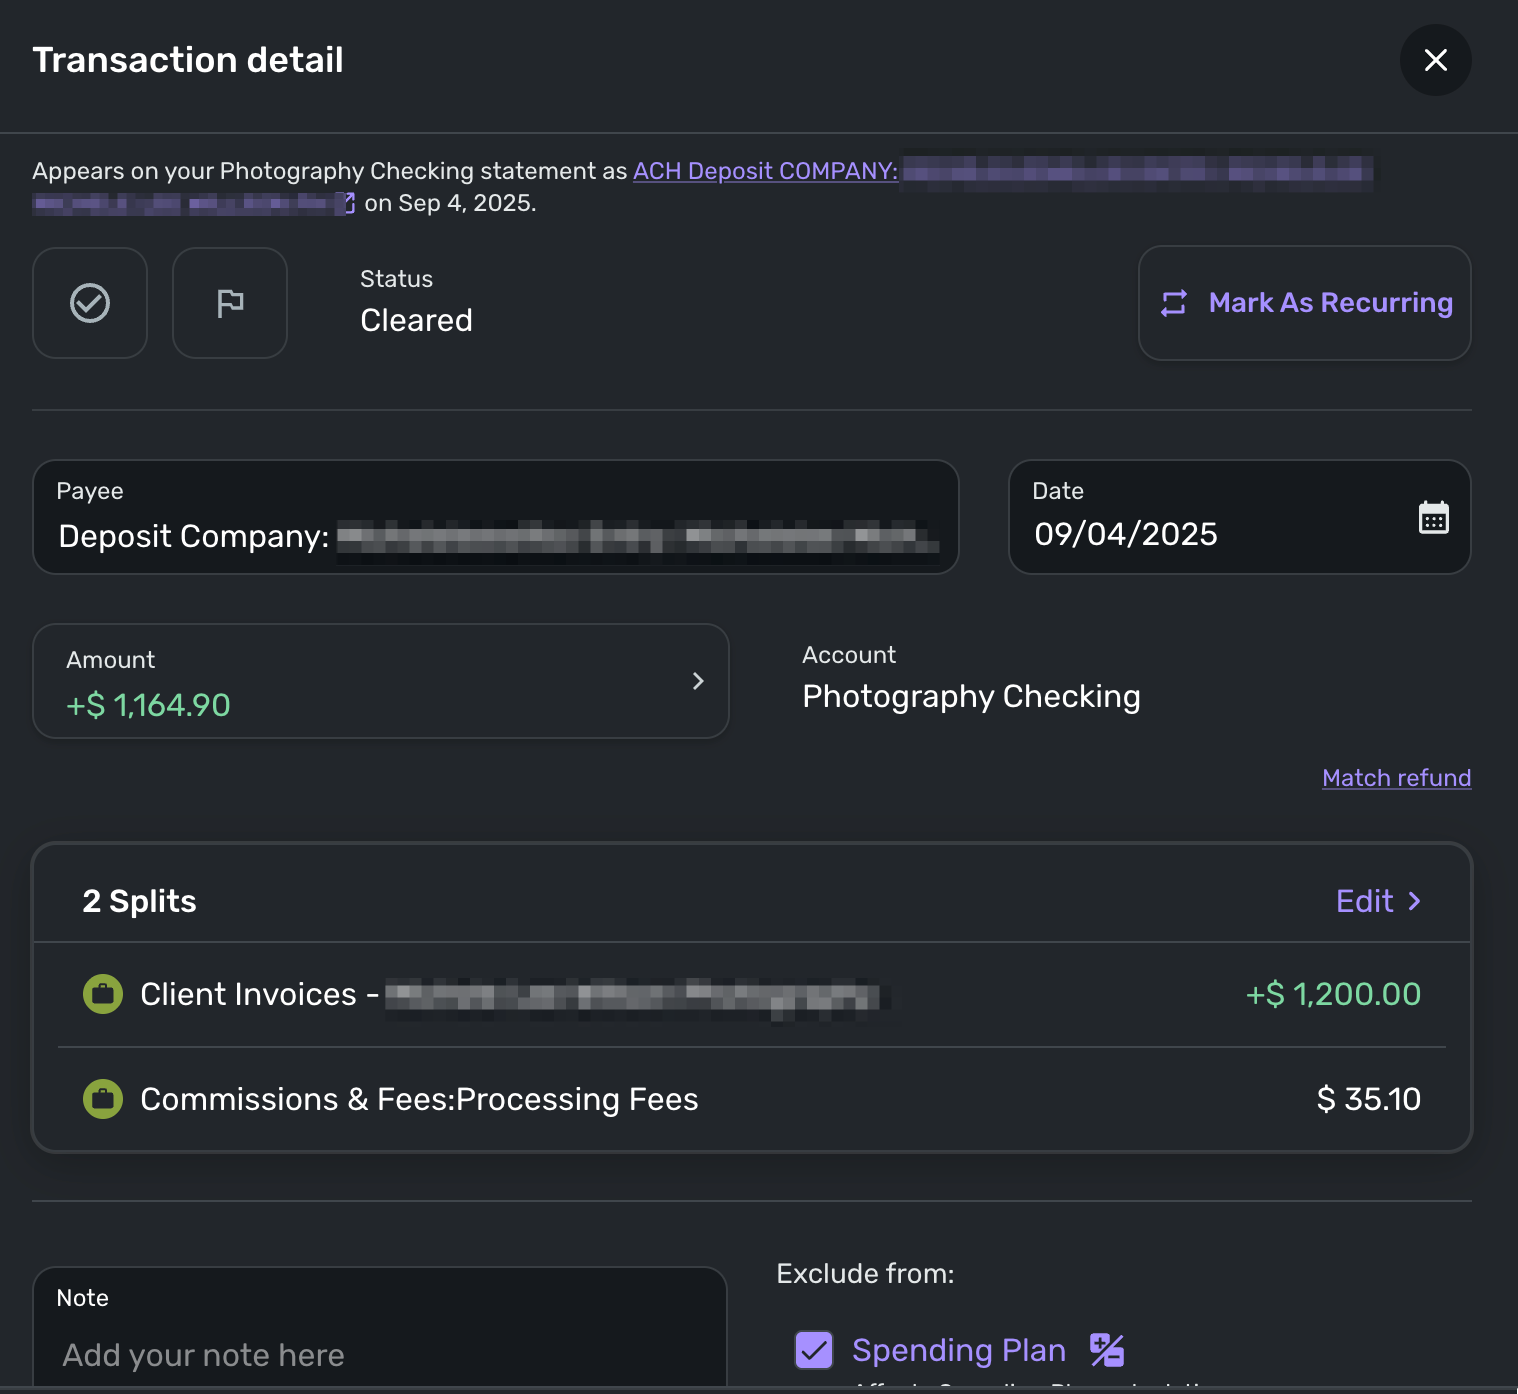Click the Spending Plan label

point(958,1350)
